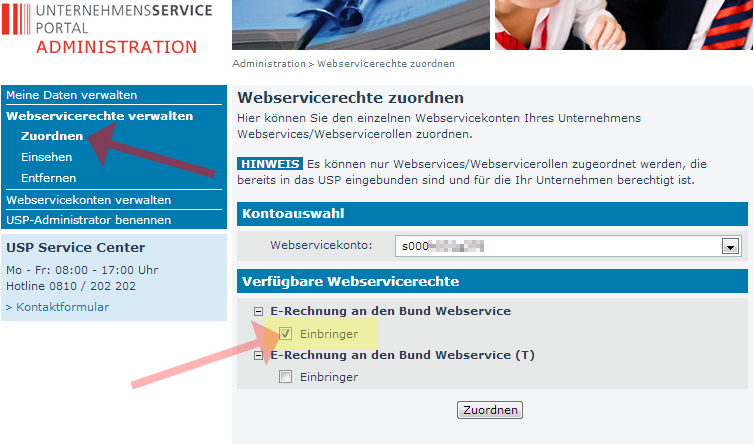Screen dimensions: 754x444
Task: Open Webservicekonten verwalten menu
Action: tap(88, 200)
